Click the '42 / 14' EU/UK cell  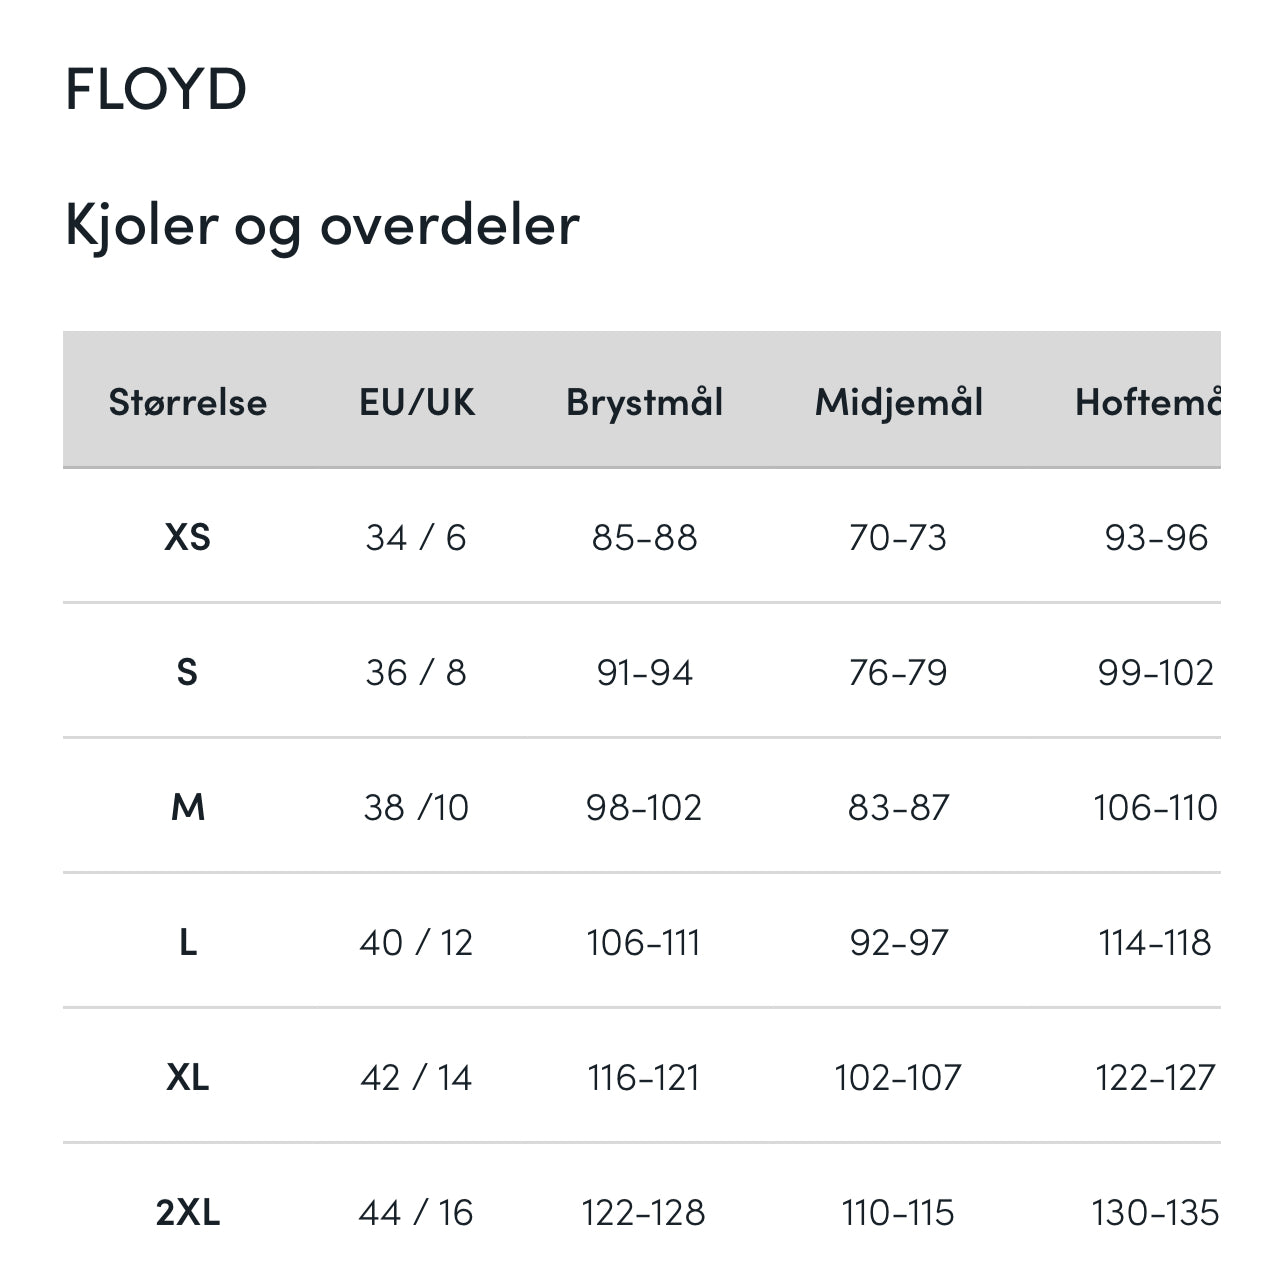click(x=416, y=1077)
